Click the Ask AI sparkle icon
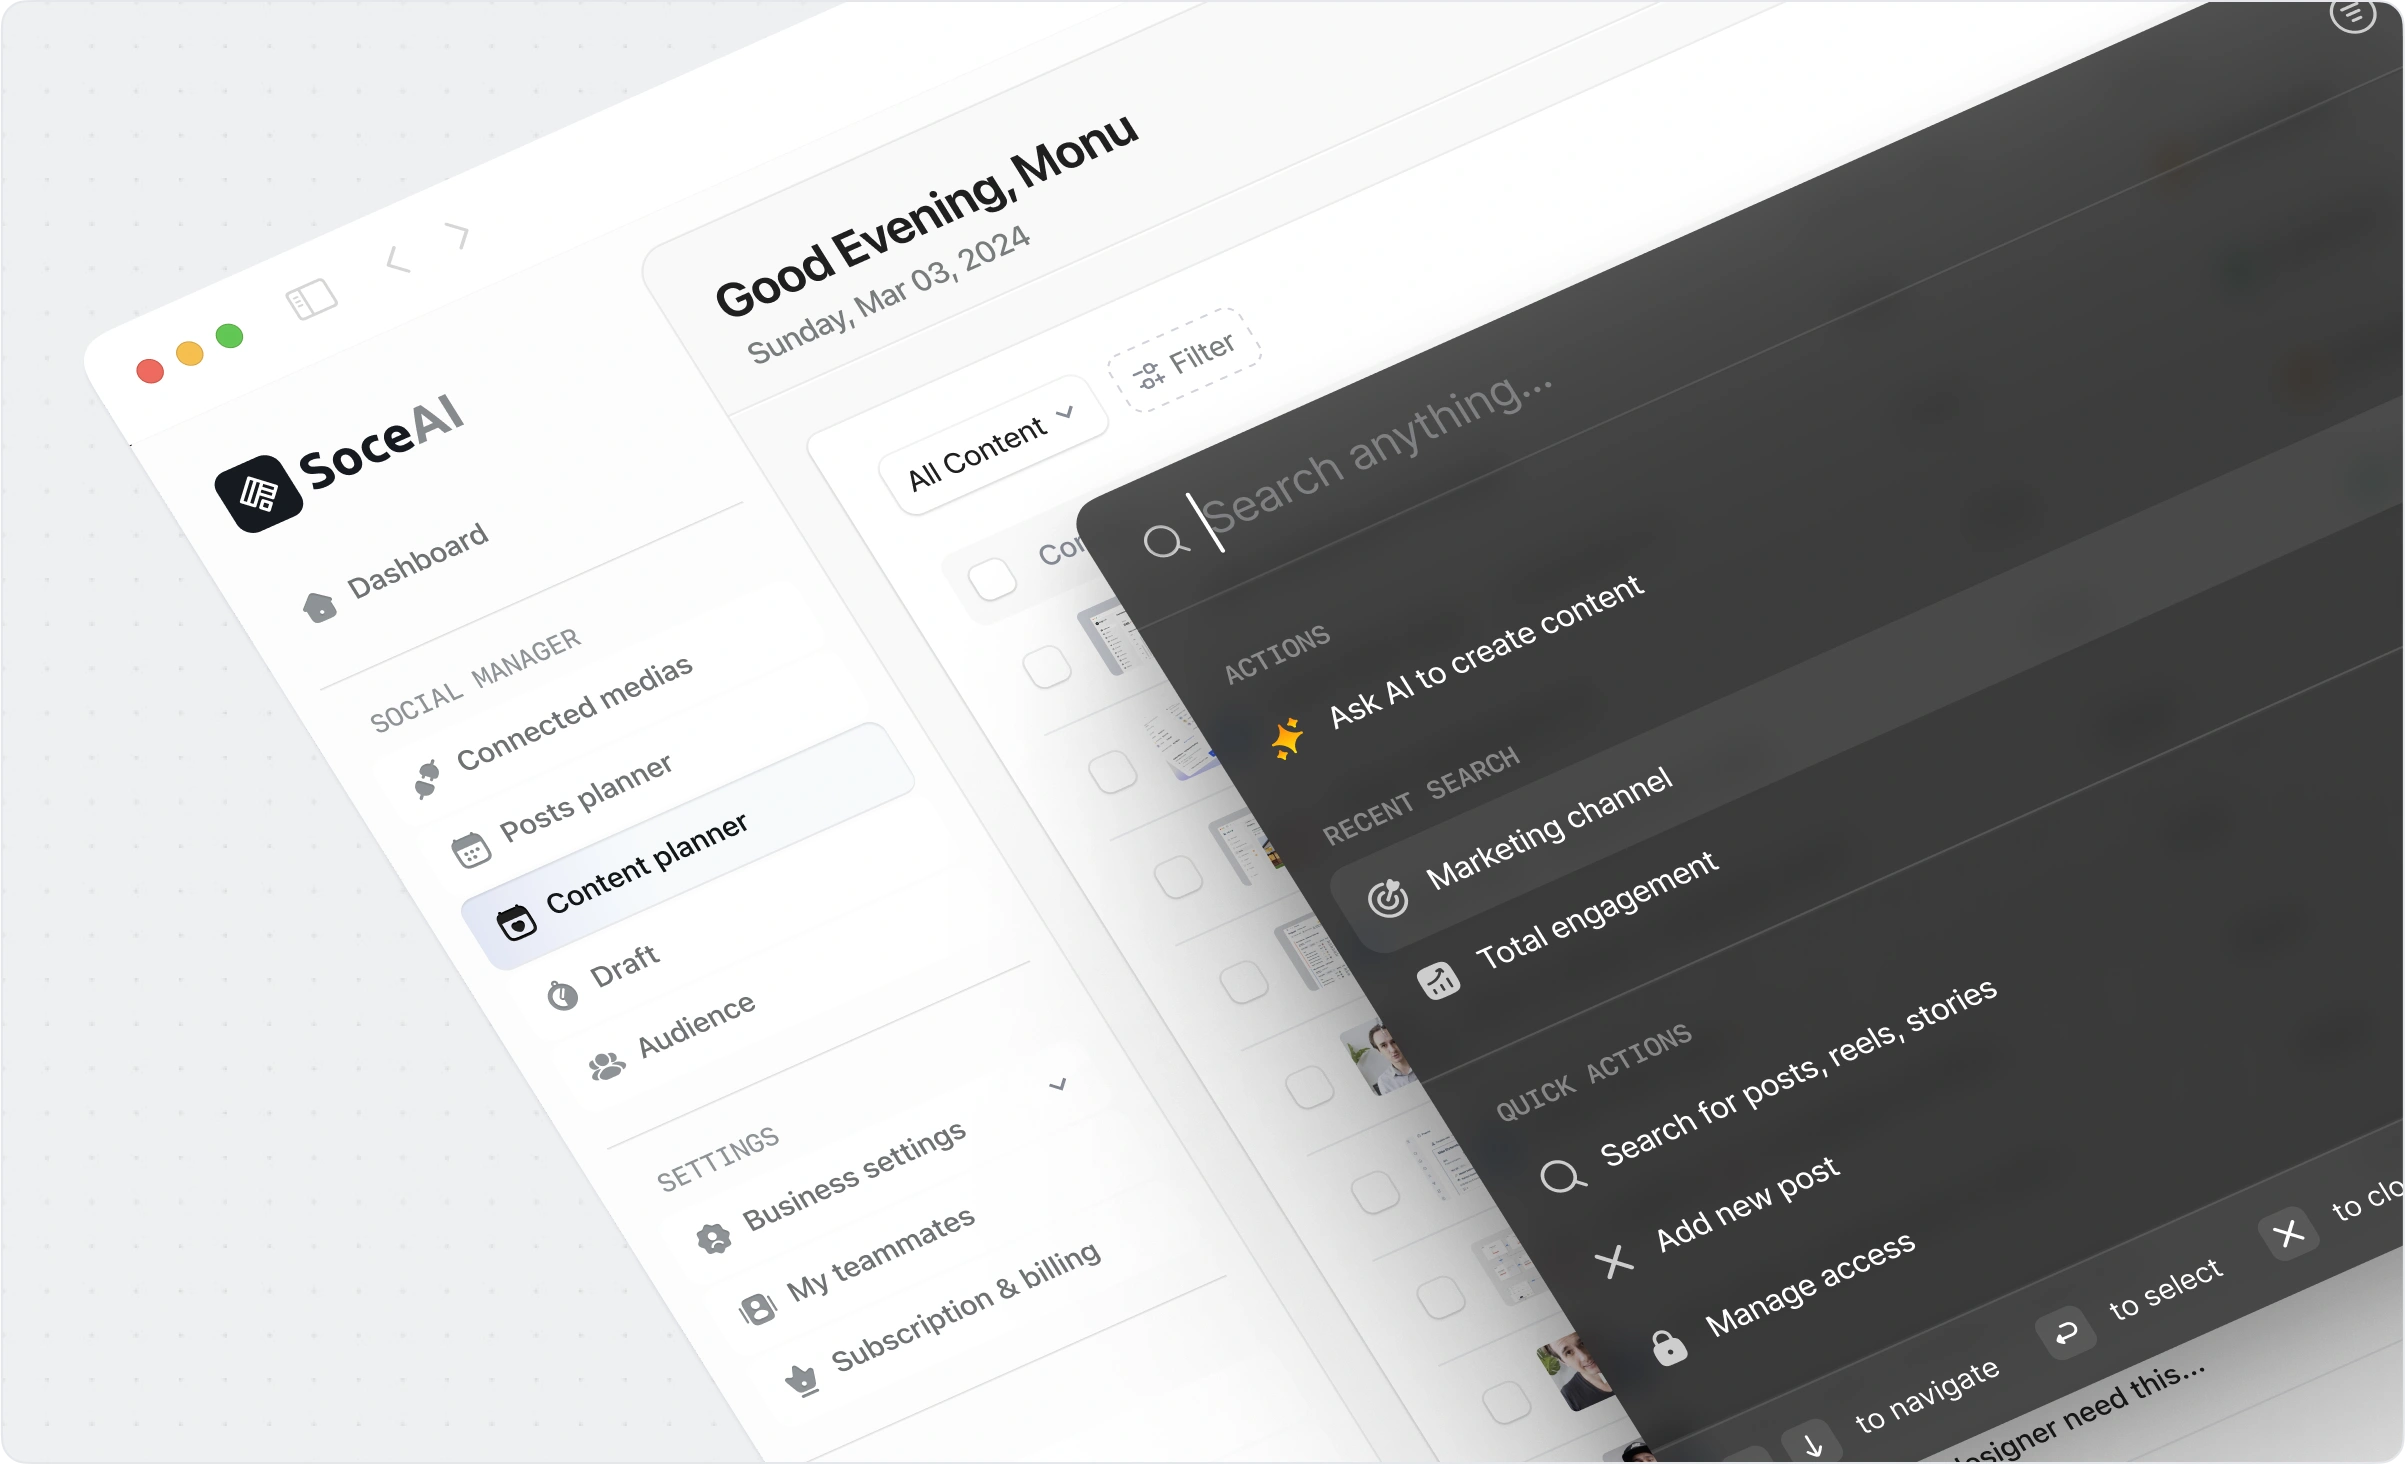 click(x=1287, y=738)
